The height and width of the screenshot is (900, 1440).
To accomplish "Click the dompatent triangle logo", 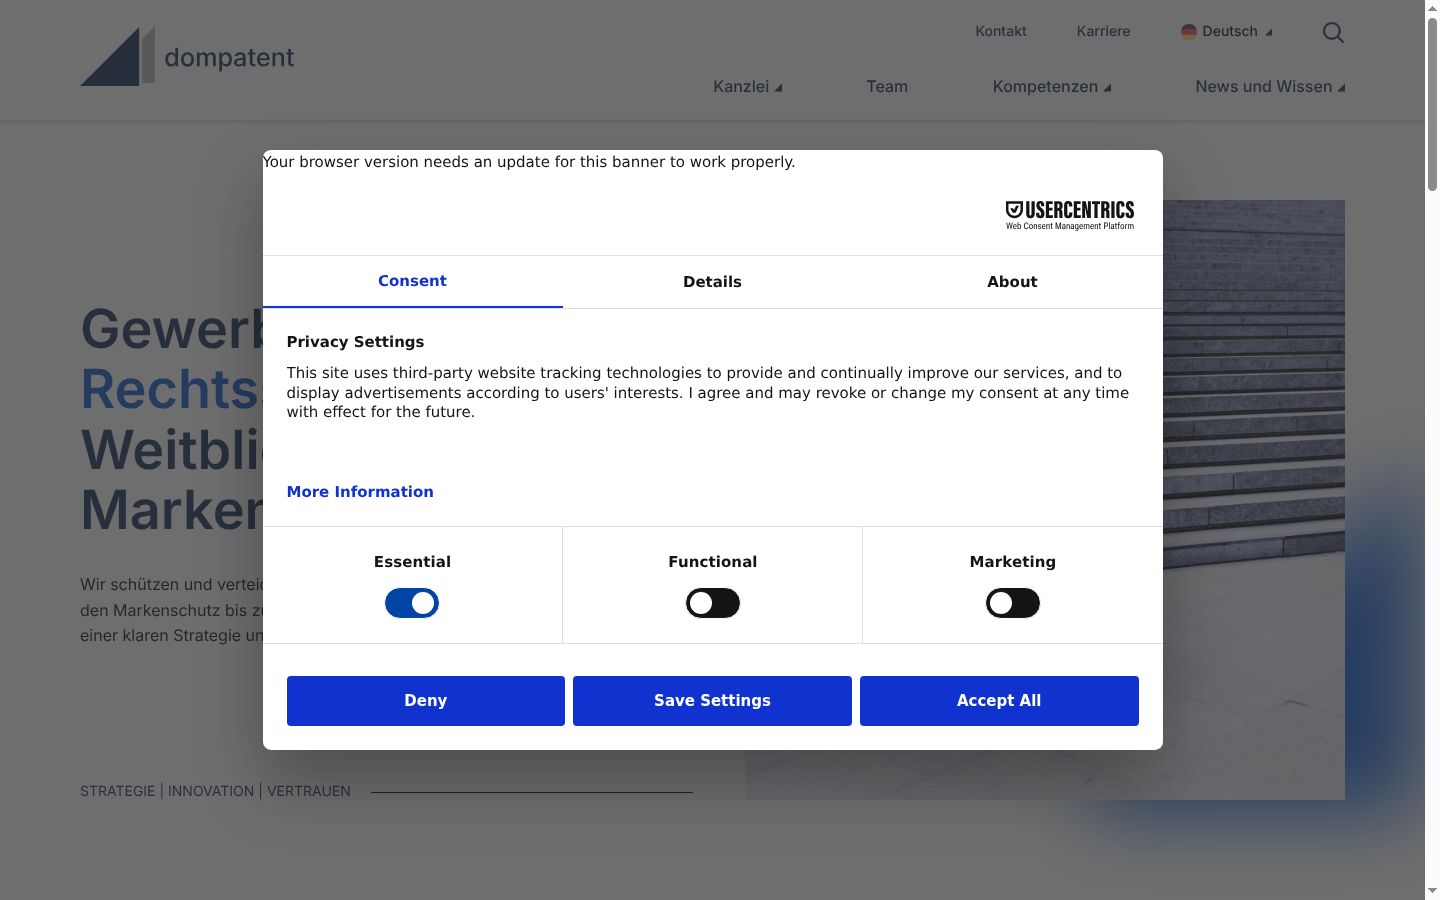I will [117, 57].
